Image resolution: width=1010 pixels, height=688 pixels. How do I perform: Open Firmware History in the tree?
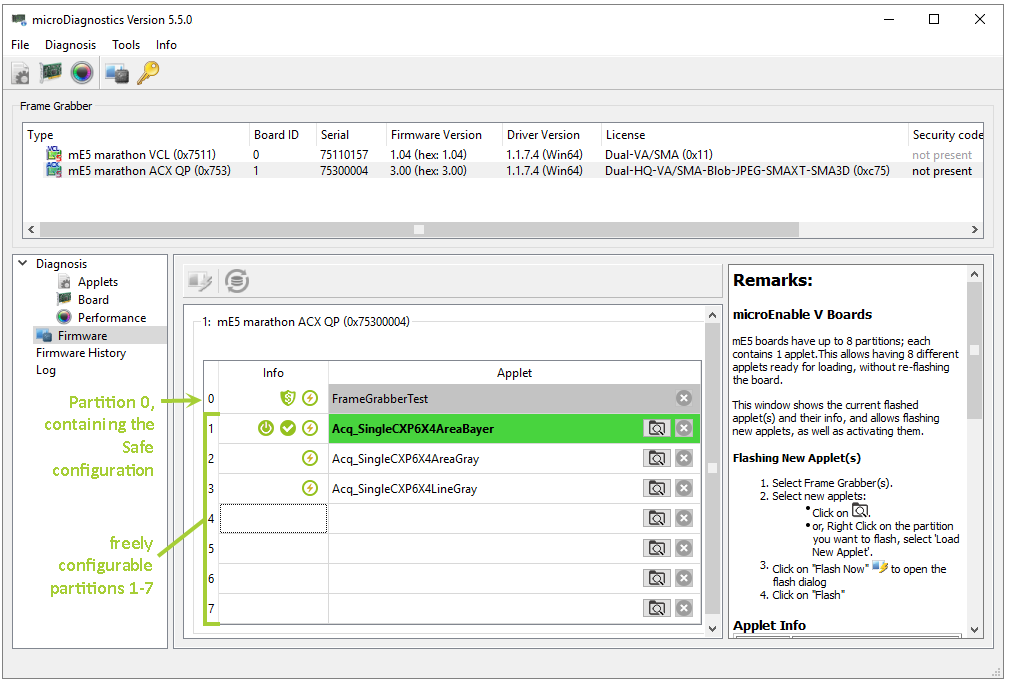(81, 353)
